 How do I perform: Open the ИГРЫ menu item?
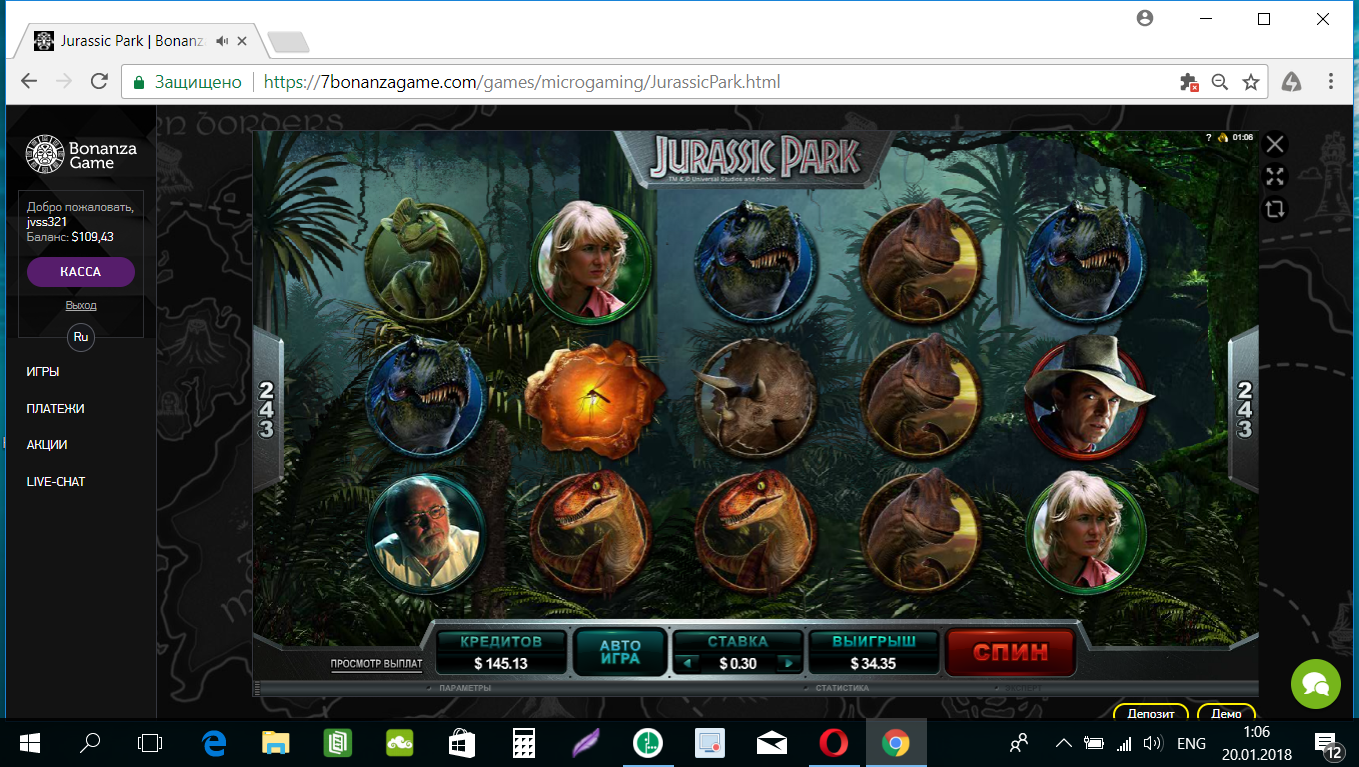pyautogui.click(x=43, y=371)
